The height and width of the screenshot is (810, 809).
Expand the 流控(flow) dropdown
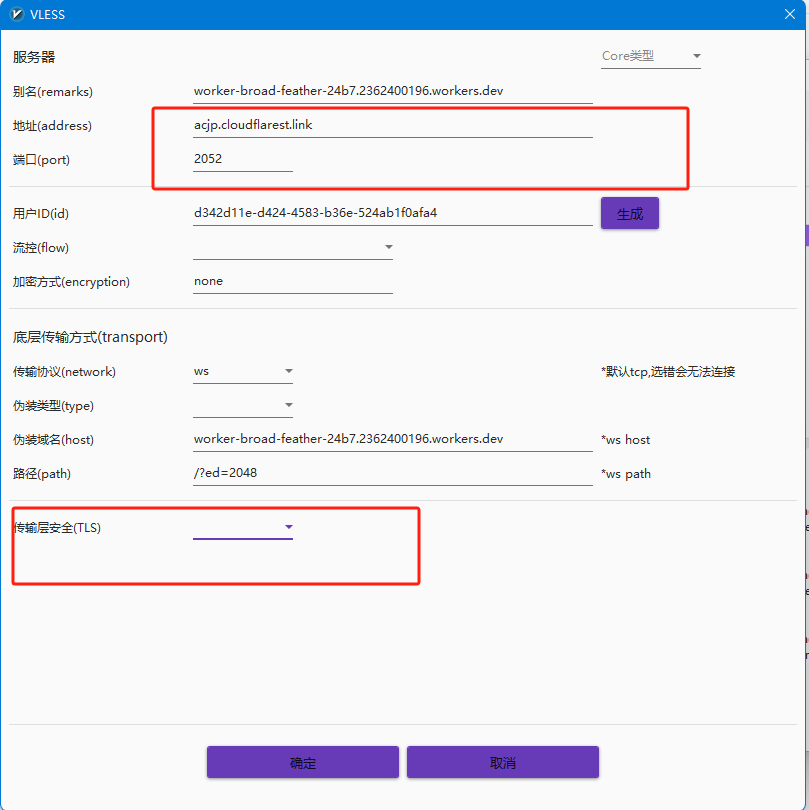coord(292,248)
